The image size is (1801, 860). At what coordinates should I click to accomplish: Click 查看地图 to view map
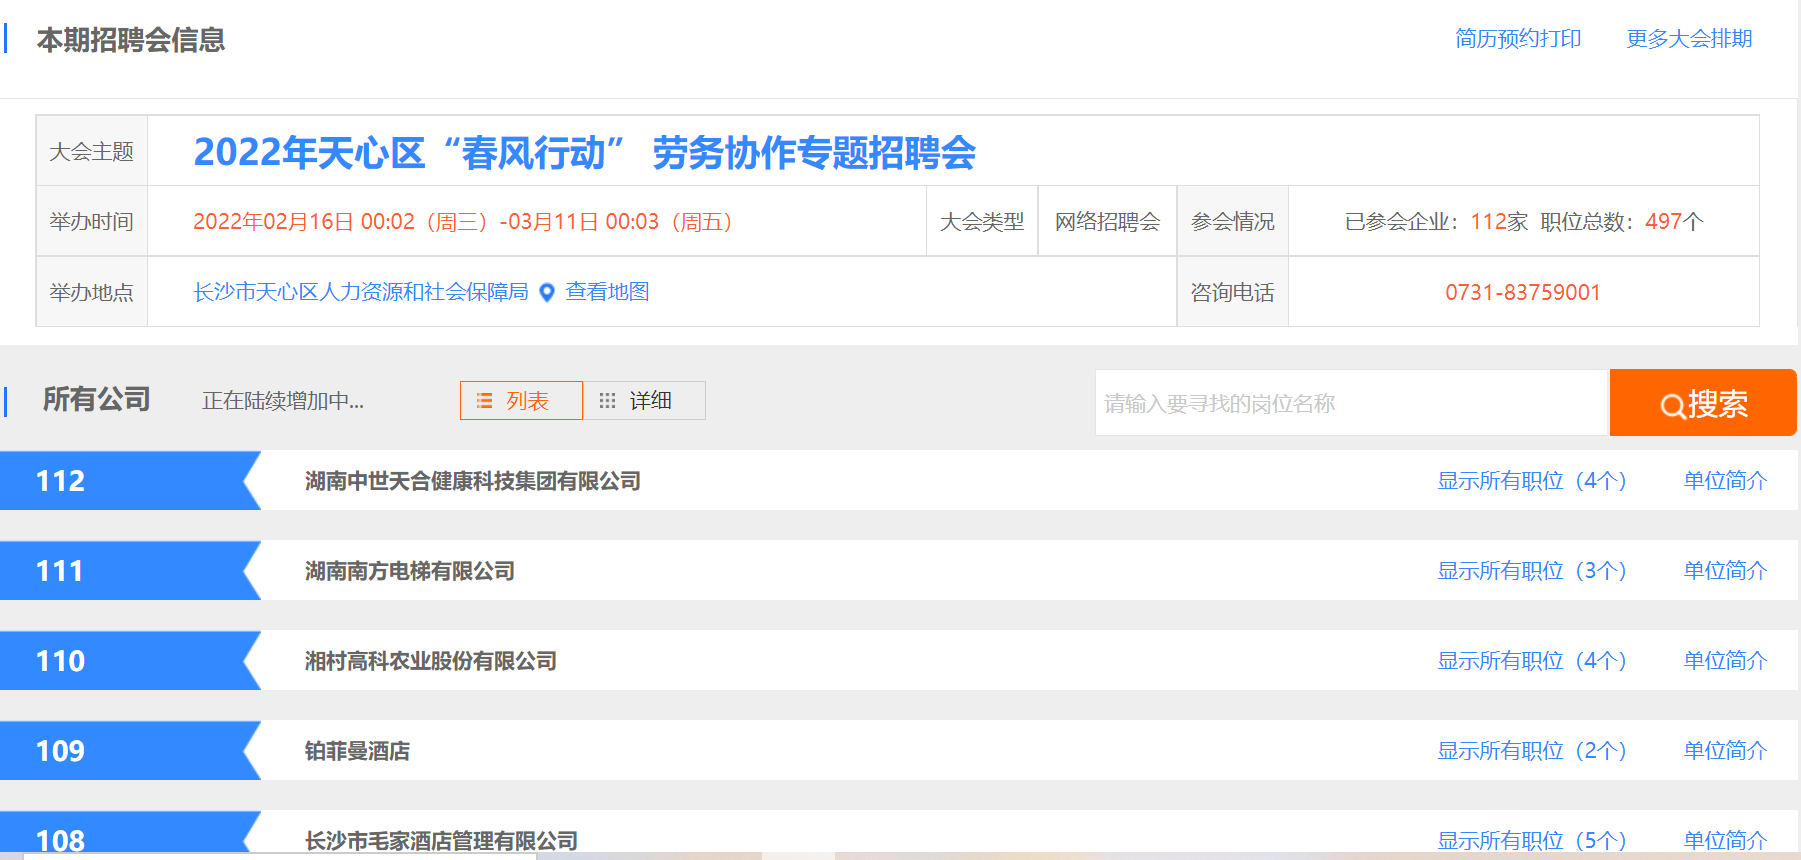(607, 292)
